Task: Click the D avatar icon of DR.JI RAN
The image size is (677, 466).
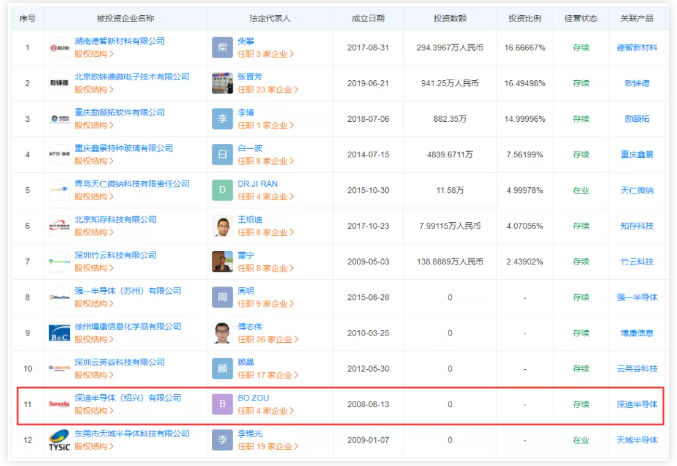Action: [222, 190]
